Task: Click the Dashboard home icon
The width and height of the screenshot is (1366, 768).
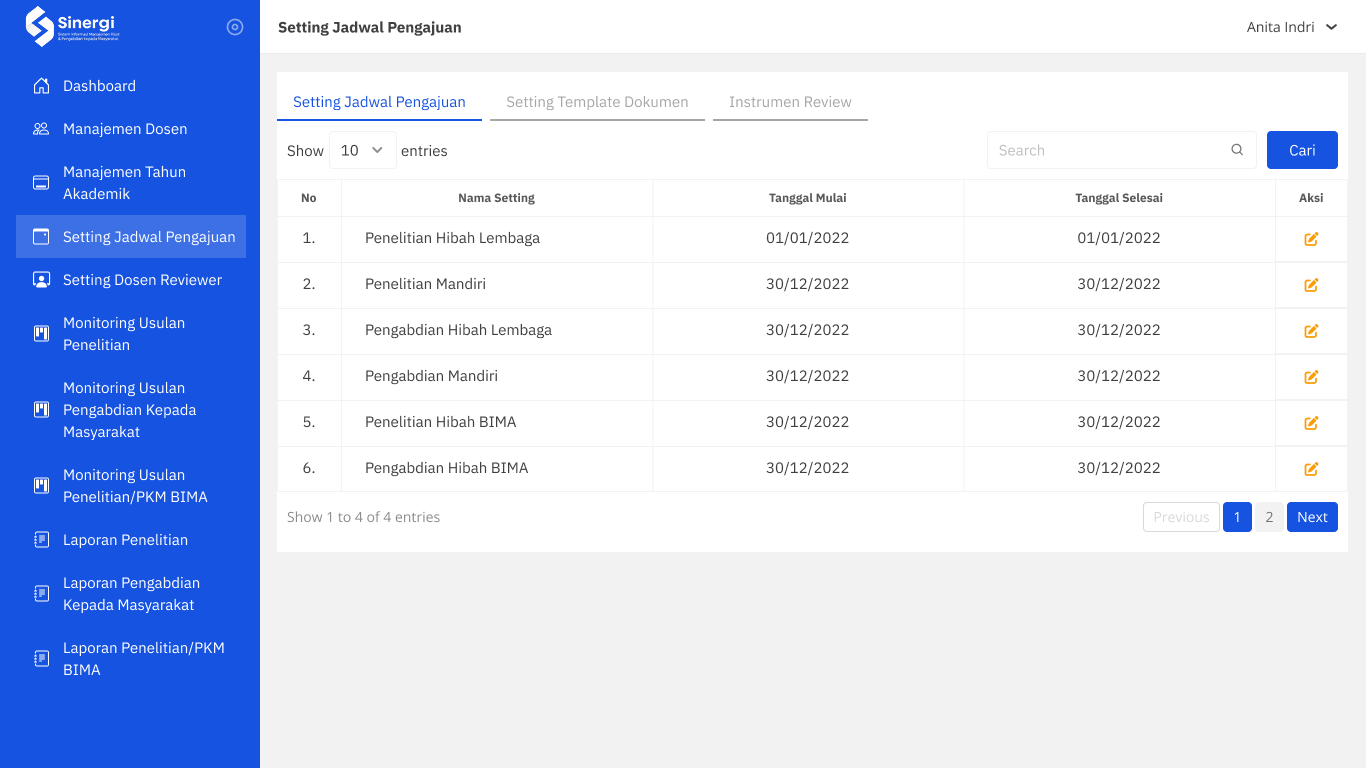Action: point(41,86)
